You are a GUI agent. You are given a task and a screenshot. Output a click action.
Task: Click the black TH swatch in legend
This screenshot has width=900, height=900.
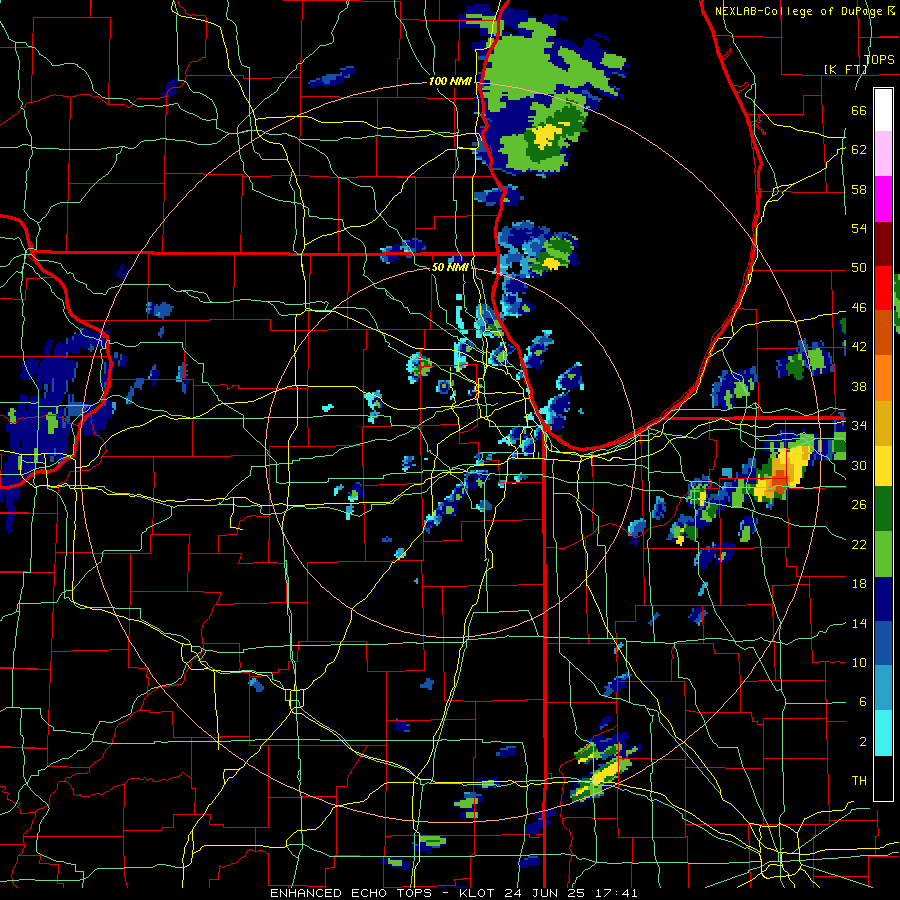pos(883,778)
